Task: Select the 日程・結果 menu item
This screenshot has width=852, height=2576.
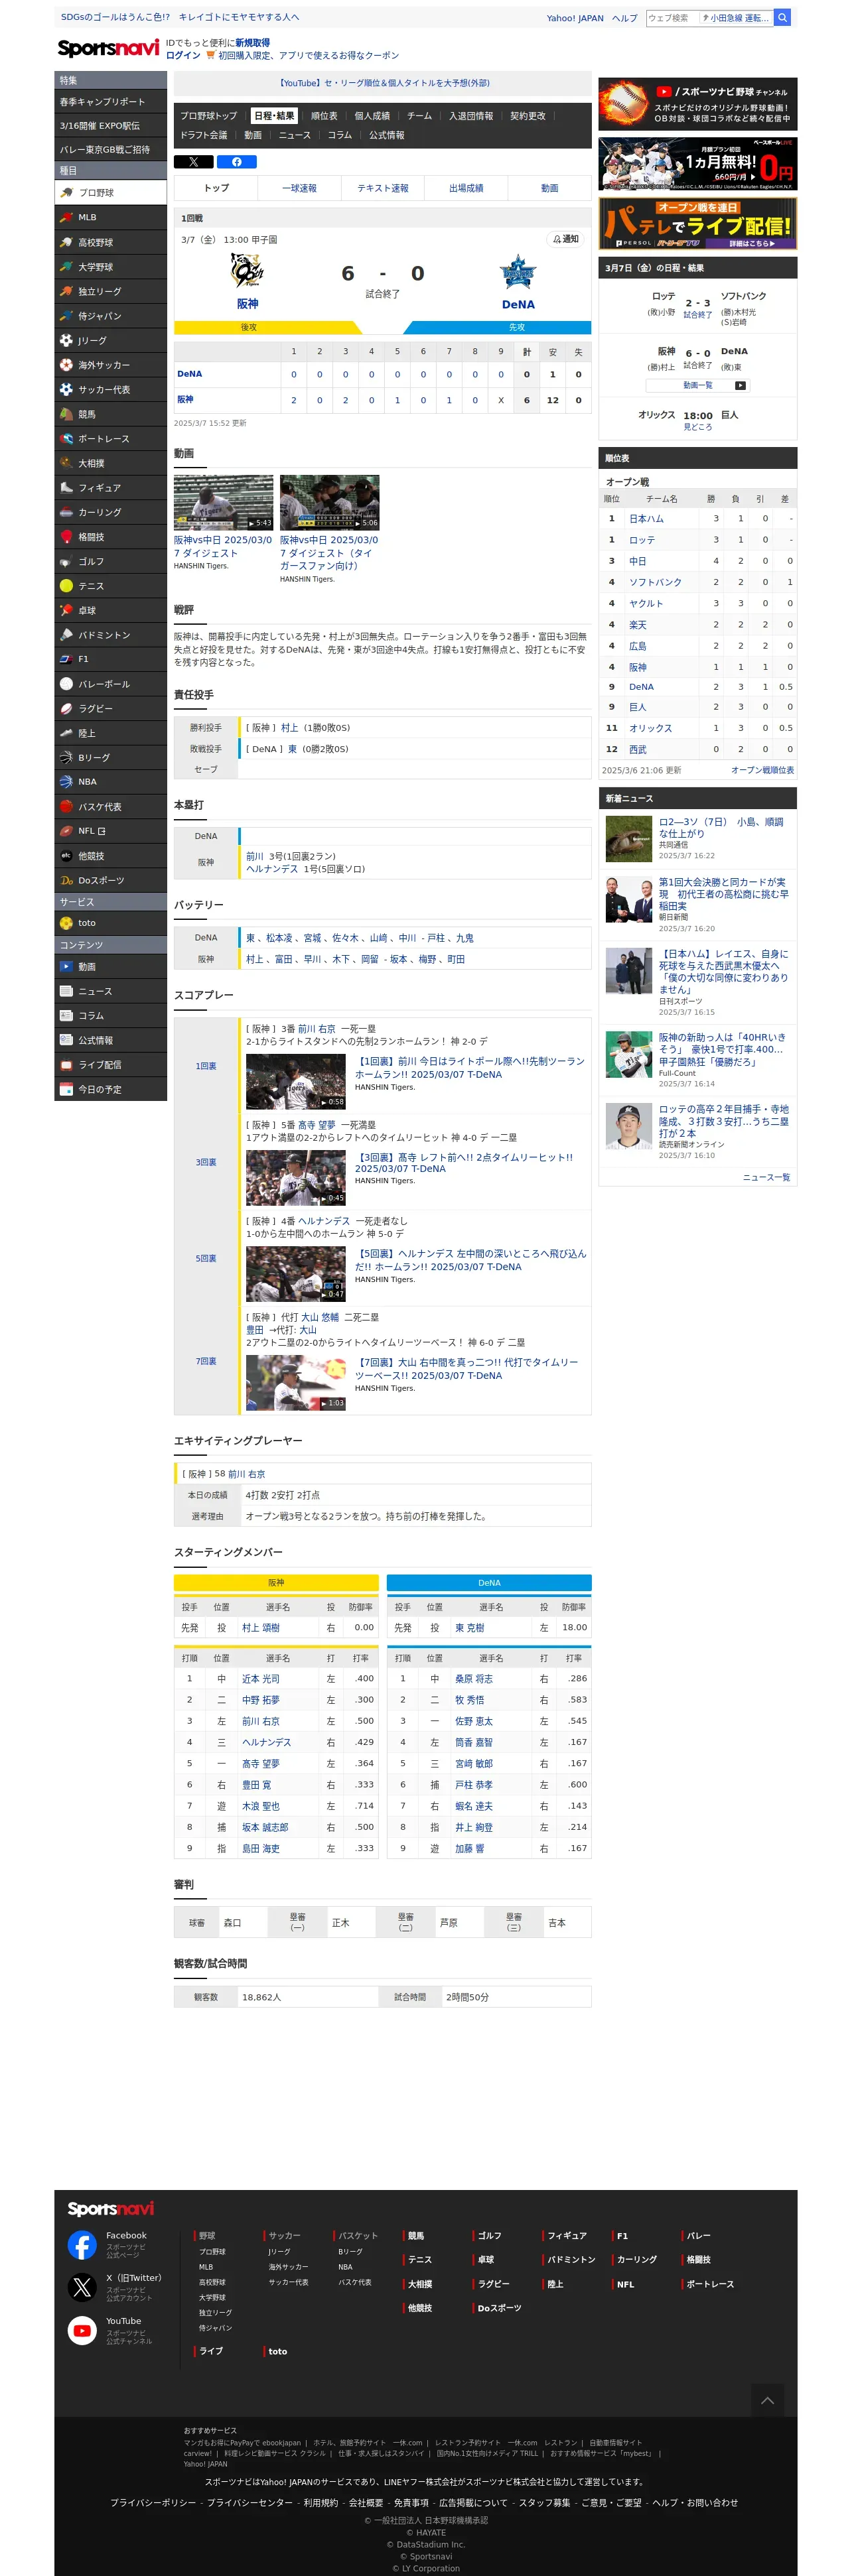Action: pyautogui.click(x=273, y=116)
